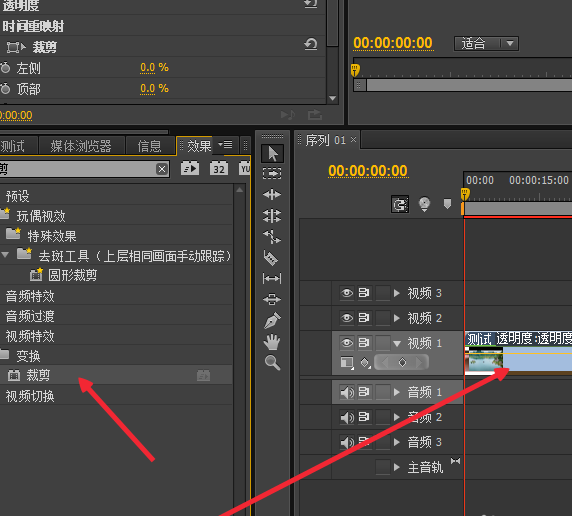572x516 pixels.
Task: Toggle visibility eye of 视频 3
Action: [x=347, y=293]
